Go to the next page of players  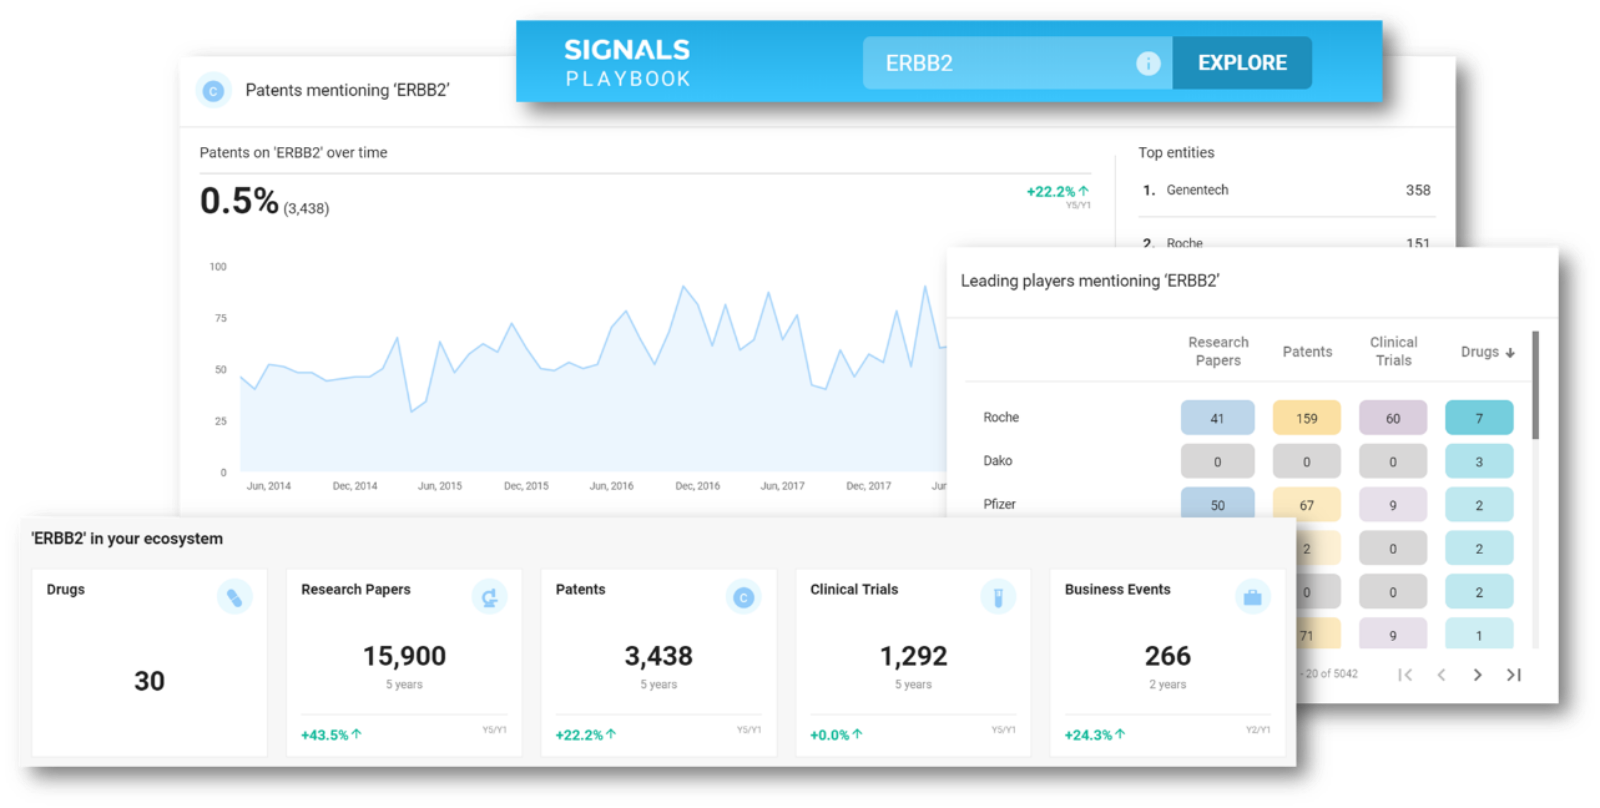click(1477, 675)
